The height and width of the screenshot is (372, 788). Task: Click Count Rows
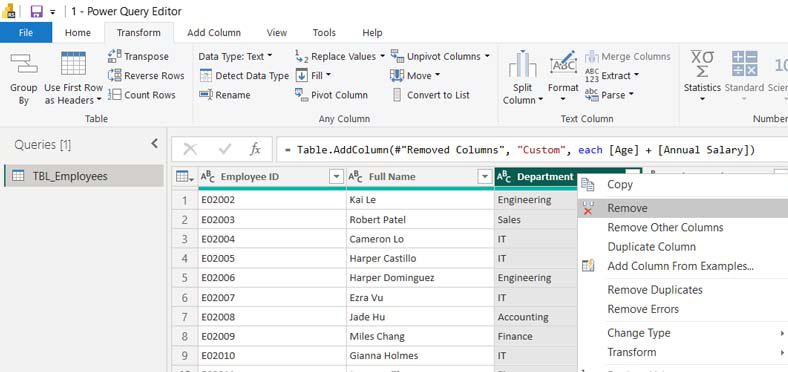(142, 95)
